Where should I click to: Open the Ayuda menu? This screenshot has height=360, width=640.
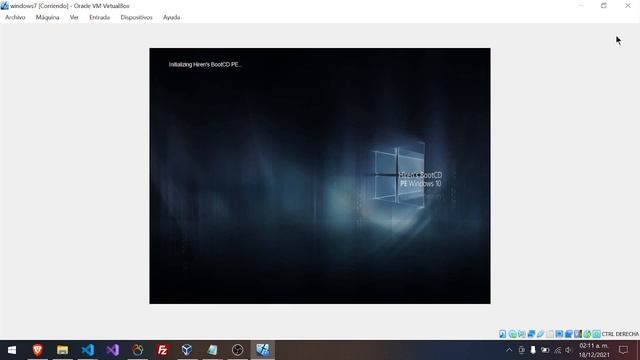click(x=171, y=17)
